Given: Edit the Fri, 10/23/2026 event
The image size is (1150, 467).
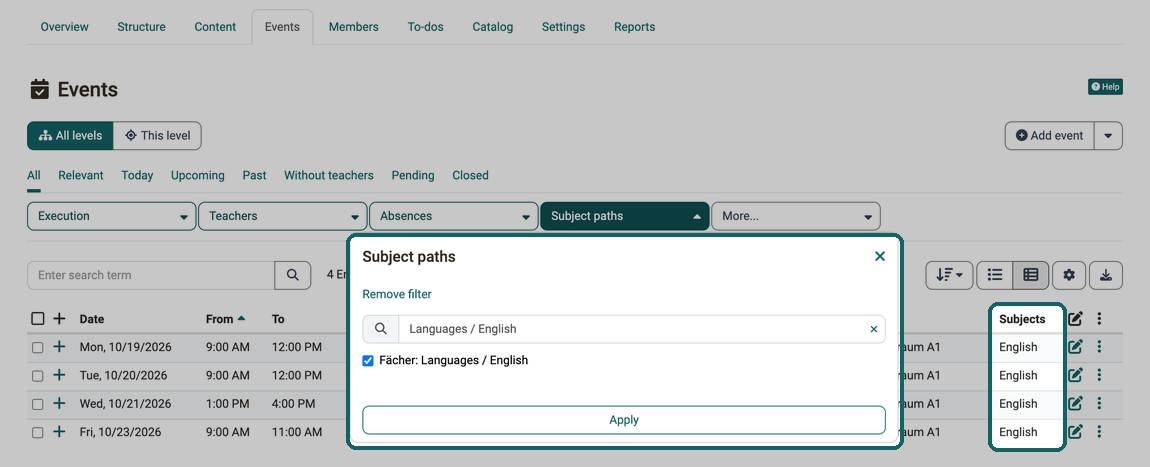Looking at the screenshot, I should 1075,432.
